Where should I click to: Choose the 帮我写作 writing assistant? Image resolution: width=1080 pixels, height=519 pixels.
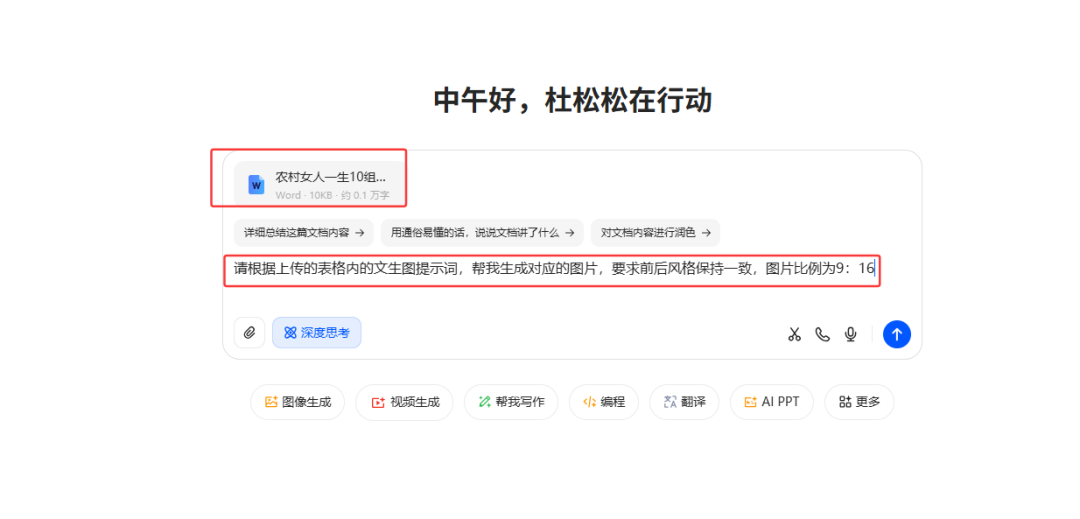510,402
